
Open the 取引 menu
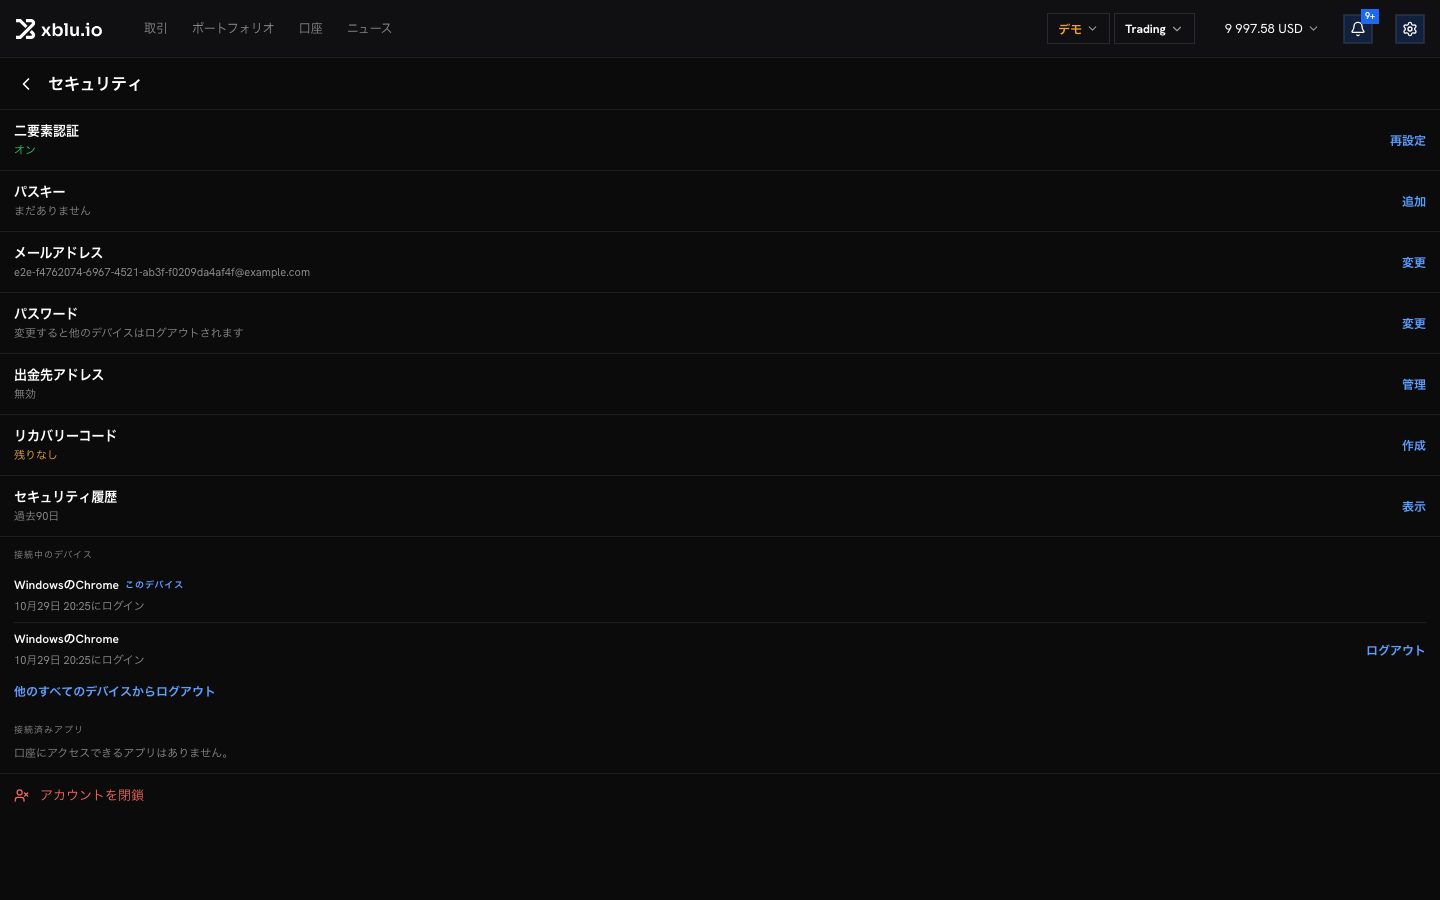[156, 28]
